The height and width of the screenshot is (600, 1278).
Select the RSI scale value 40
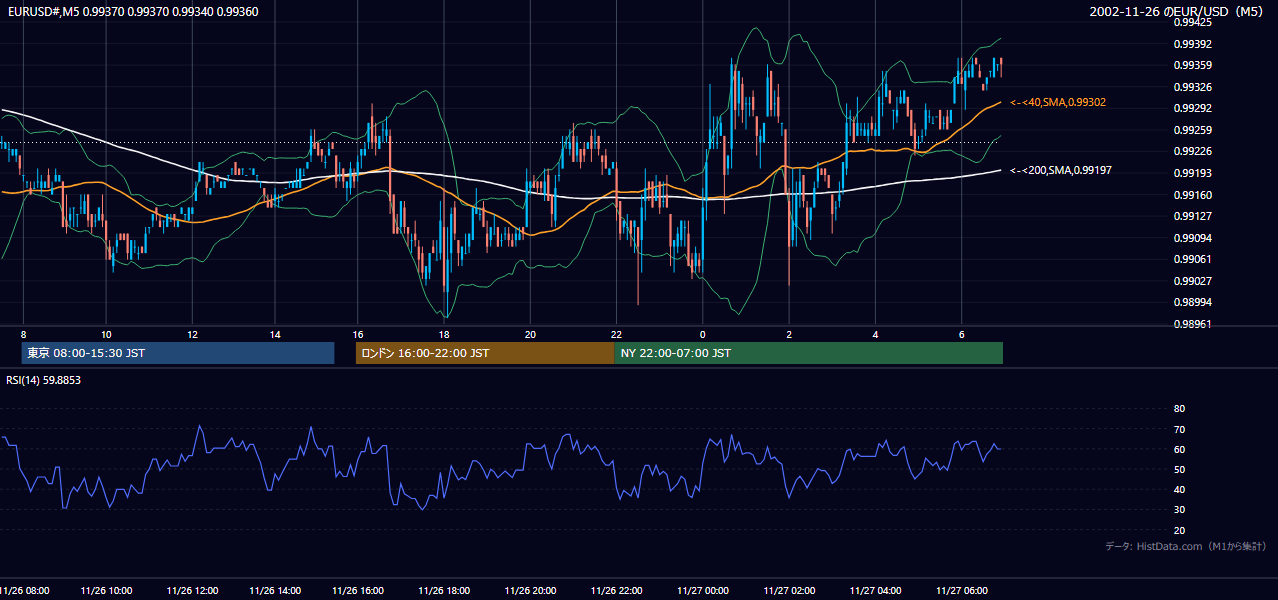tap(1179, 489)
